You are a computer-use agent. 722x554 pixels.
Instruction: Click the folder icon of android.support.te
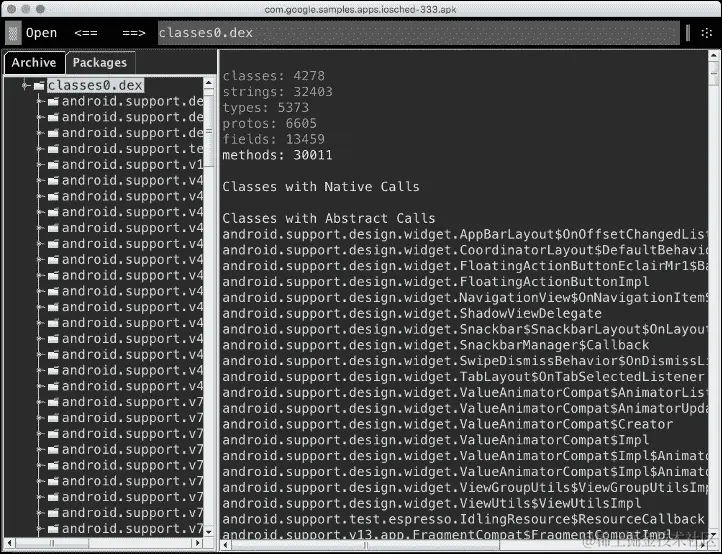tap(53, 149)
